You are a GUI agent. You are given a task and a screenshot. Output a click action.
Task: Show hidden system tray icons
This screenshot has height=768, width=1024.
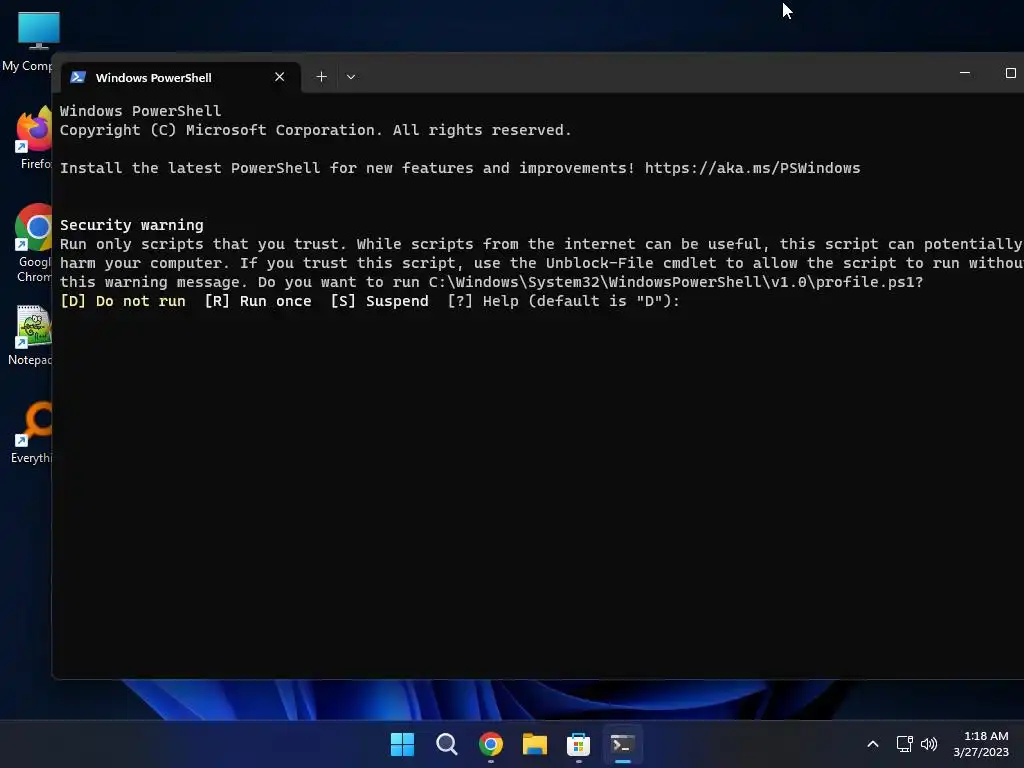click(x=872, y=744)
